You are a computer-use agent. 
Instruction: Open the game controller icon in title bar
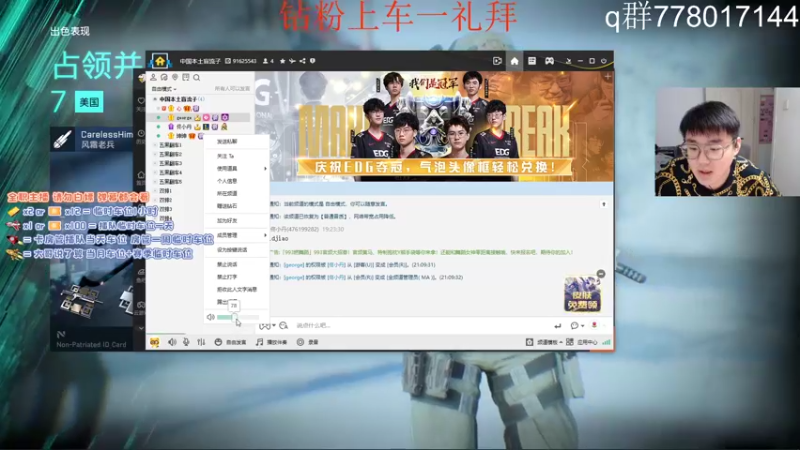[x=549, y=61]
